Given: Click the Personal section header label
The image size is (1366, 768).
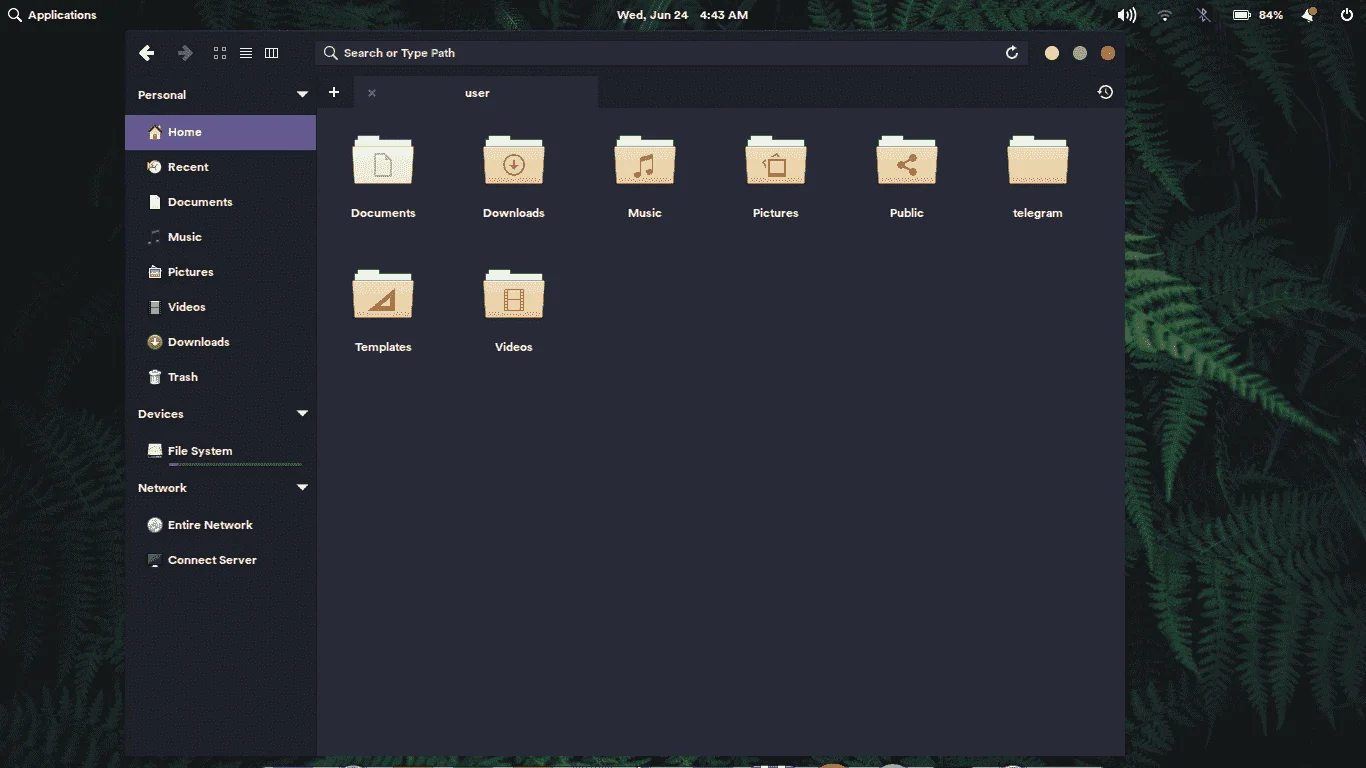Looking at the screenshot, I should pos(162,95).
